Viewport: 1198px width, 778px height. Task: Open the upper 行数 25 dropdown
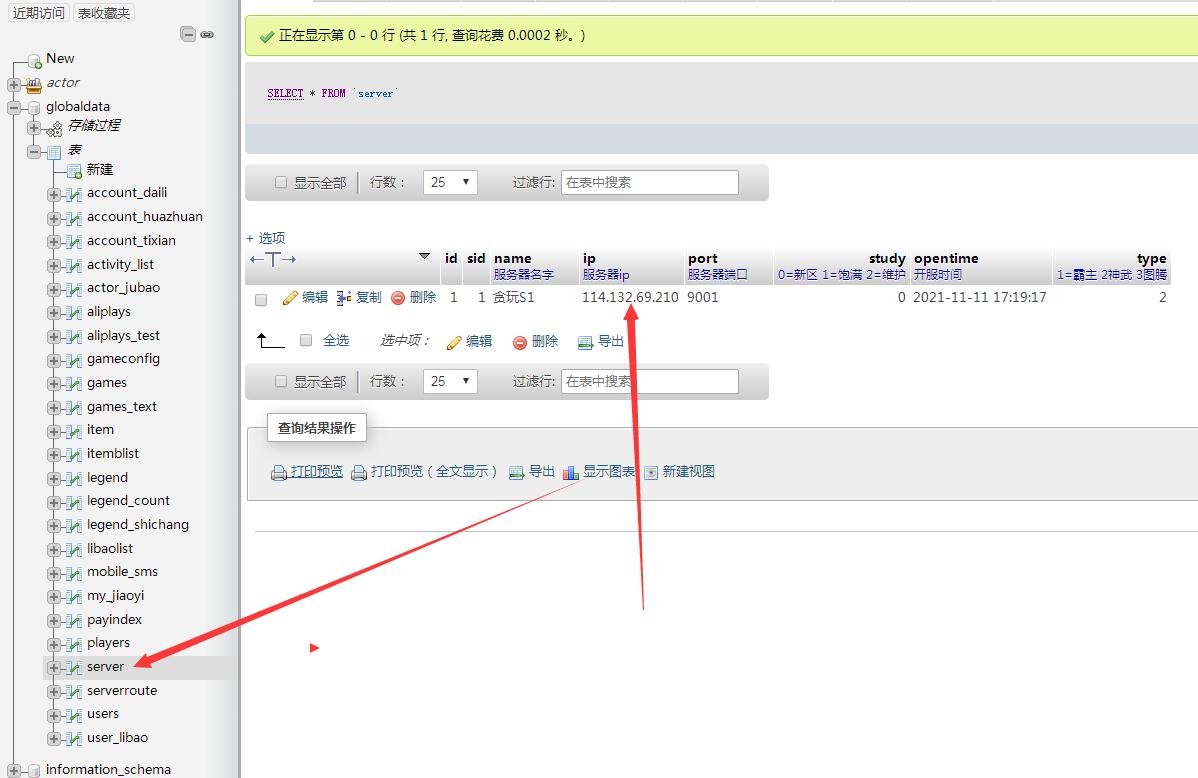[451, 183]
